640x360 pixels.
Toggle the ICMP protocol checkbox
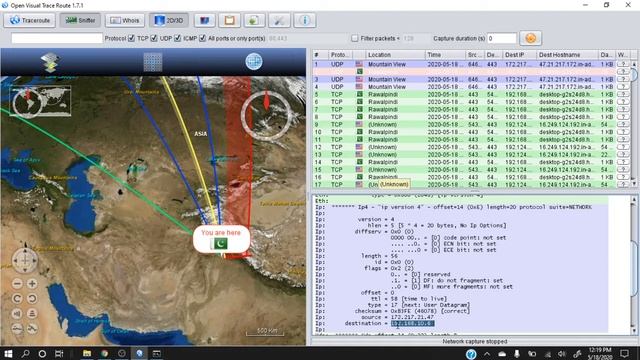[x=178, y=38]
